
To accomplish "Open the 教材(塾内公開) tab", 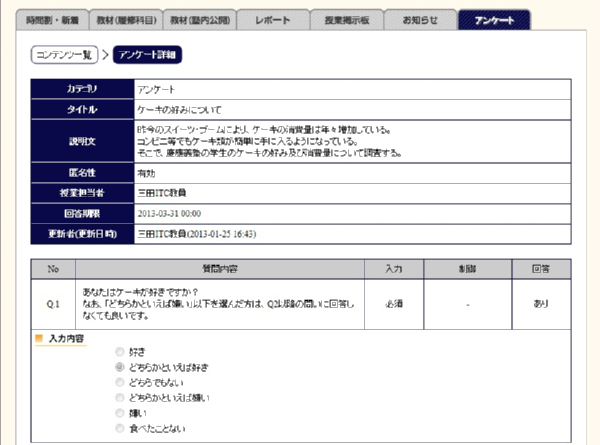I will (201, 19).
